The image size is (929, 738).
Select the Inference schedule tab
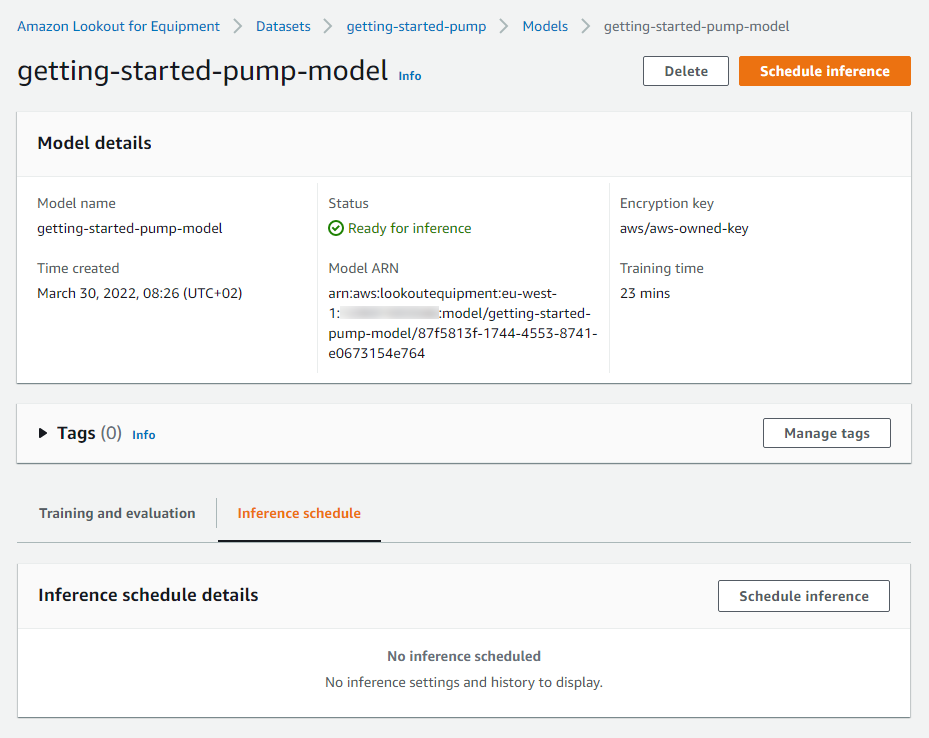click(299, 513)
